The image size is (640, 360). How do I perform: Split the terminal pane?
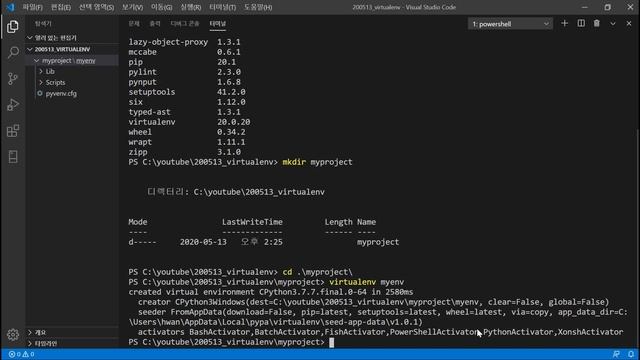click(x=581, y=24)
